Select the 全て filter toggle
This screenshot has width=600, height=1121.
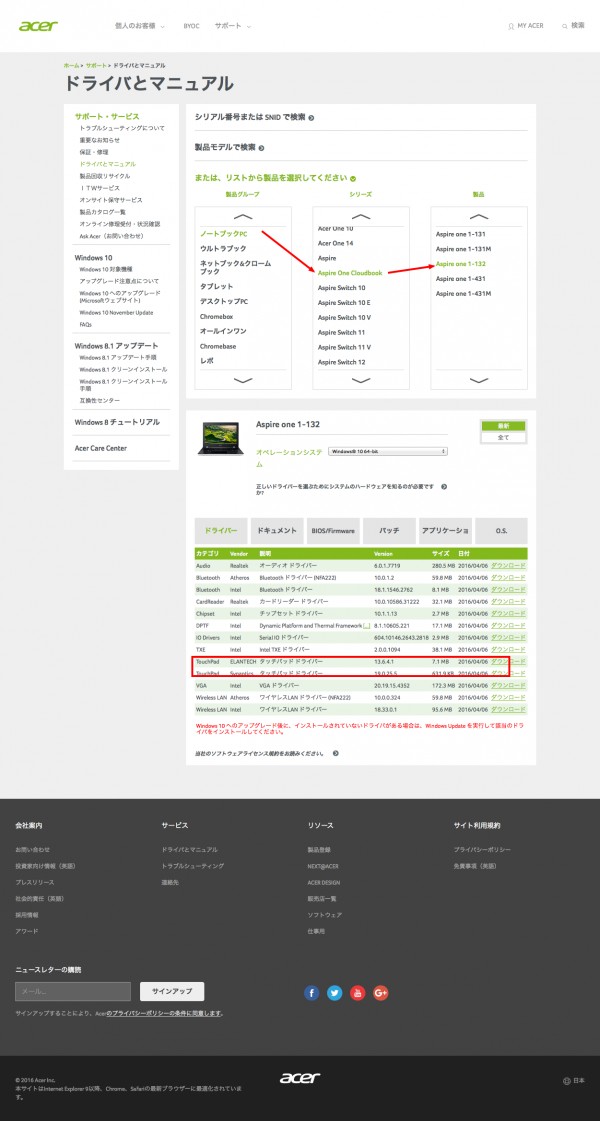point(503,437)
